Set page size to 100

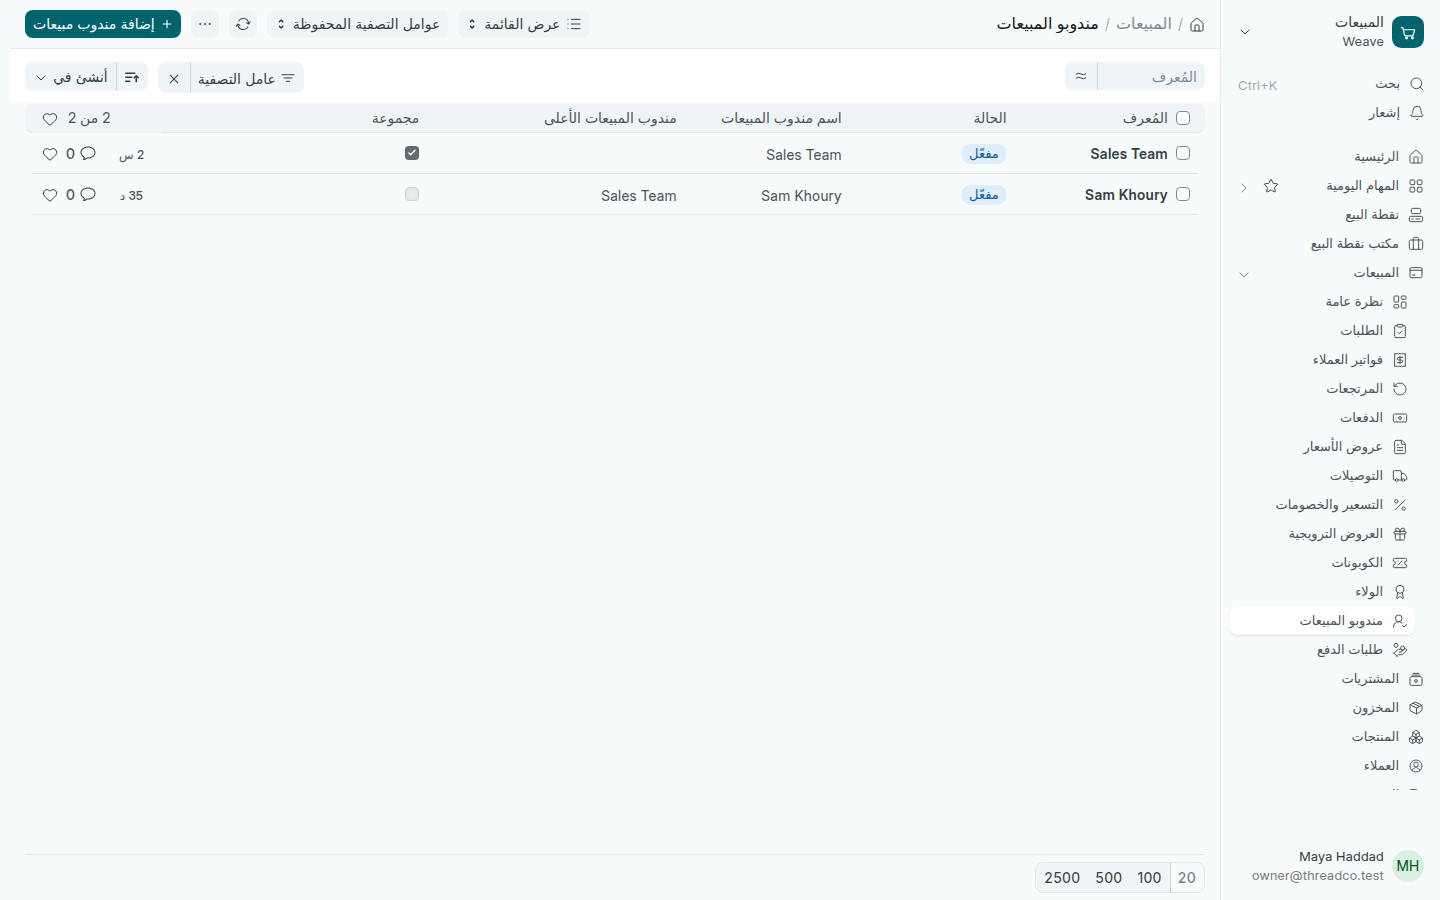pyautogui.click(x=1149, y=878)
